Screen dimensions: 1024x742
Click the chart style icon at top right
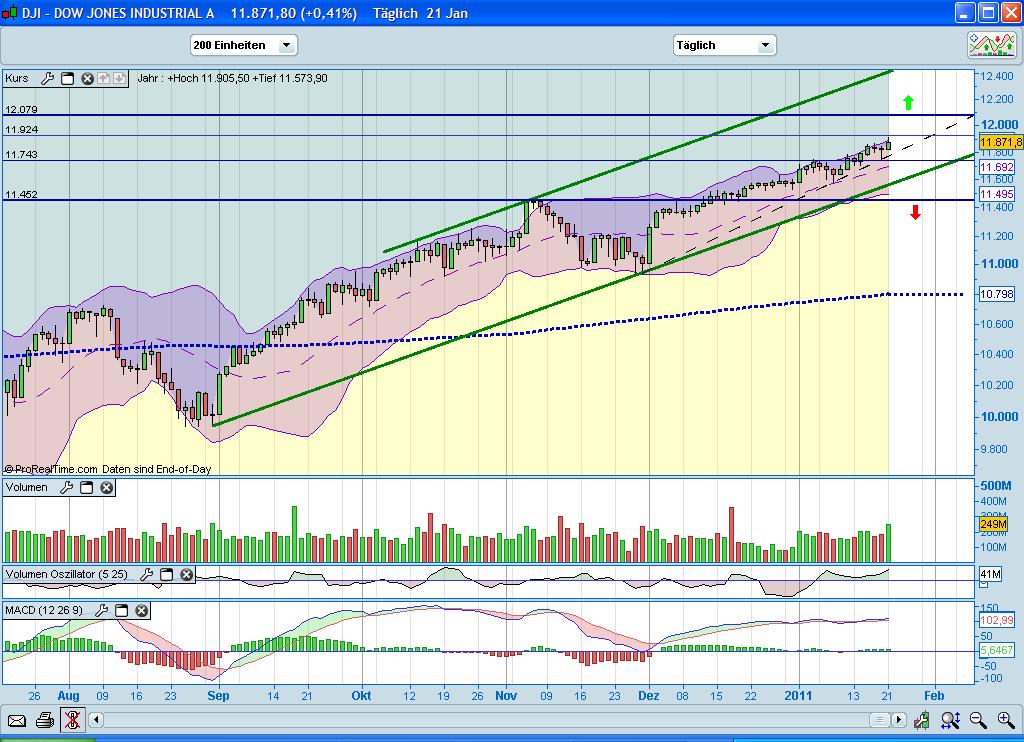pyautogui.click(x=993, y=44)
